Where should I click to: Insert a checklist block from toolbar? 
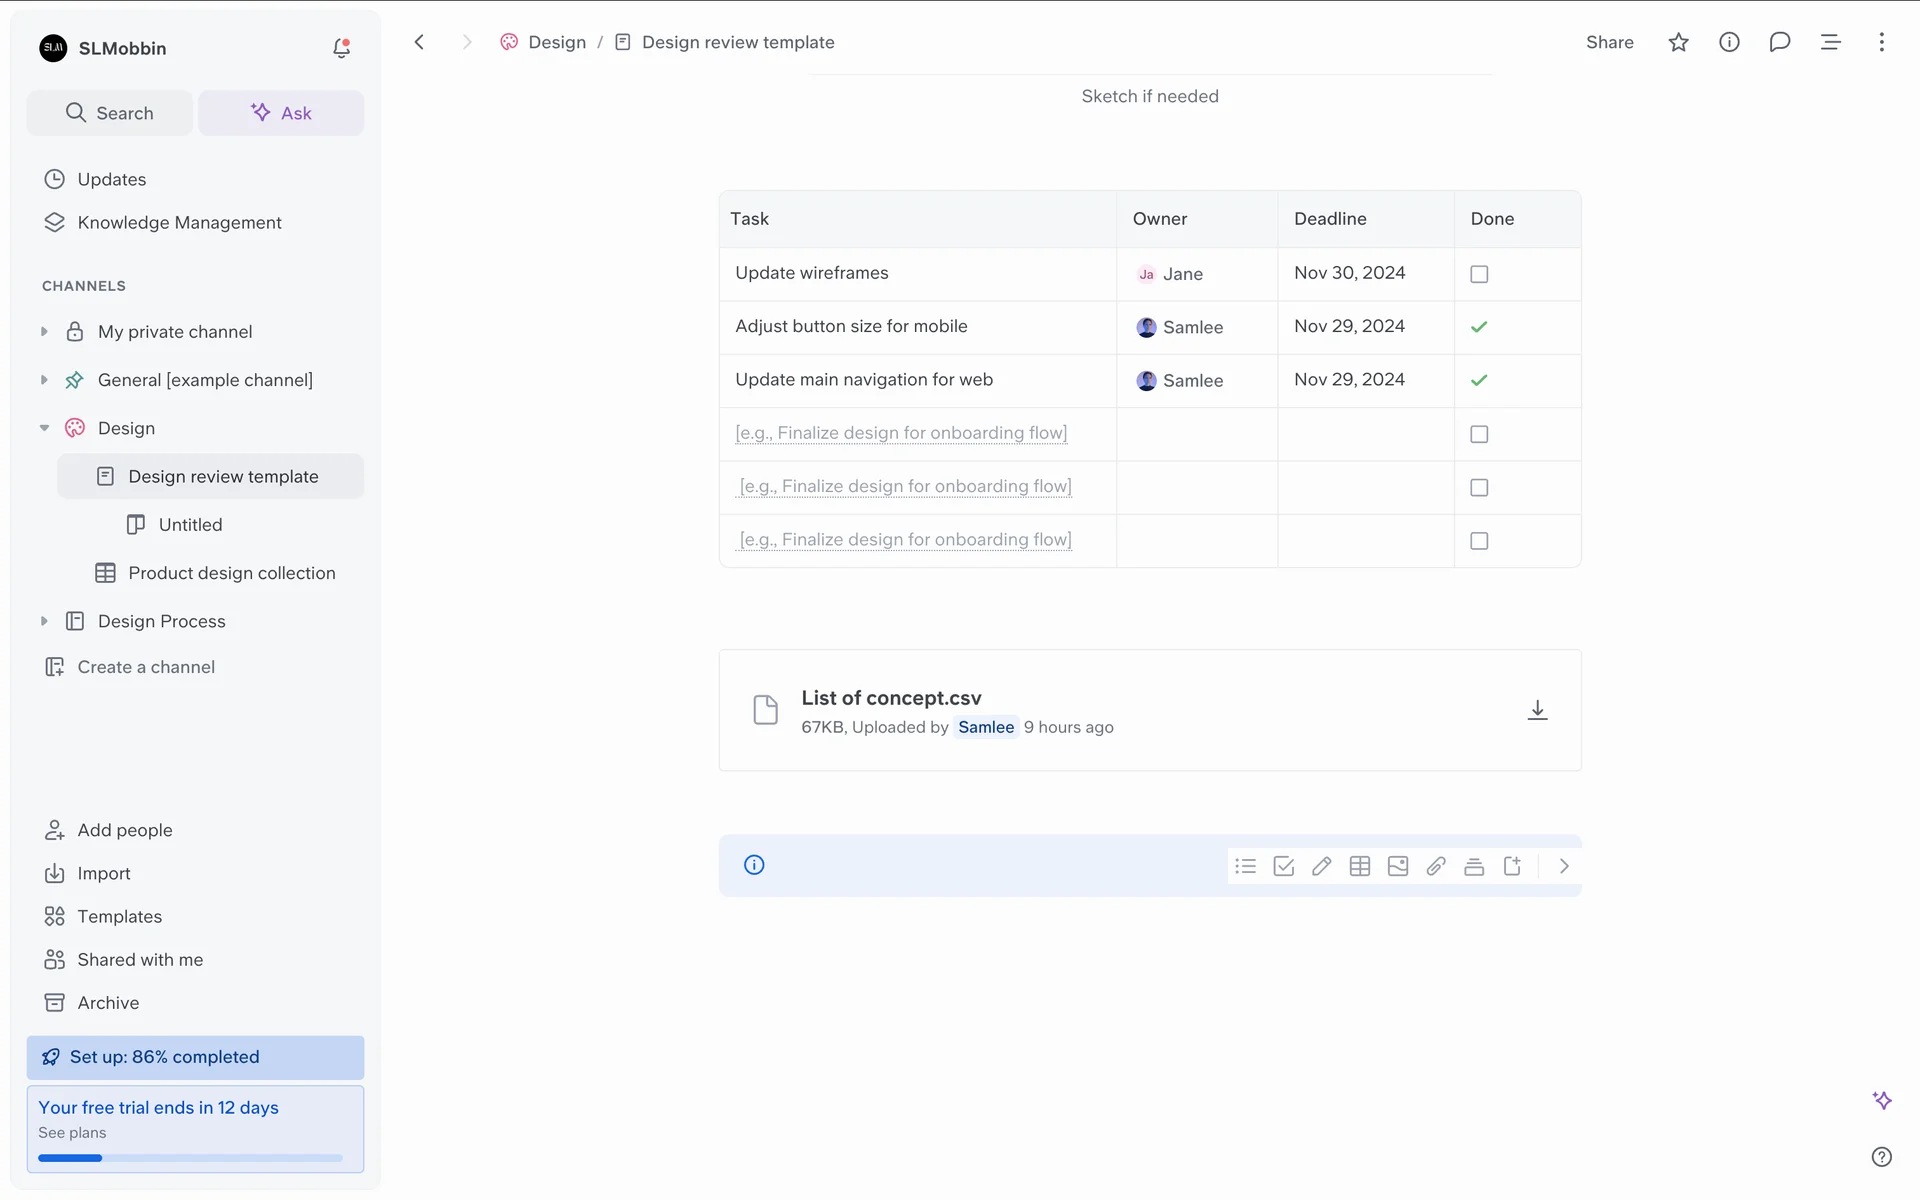tap(1283, 866)
